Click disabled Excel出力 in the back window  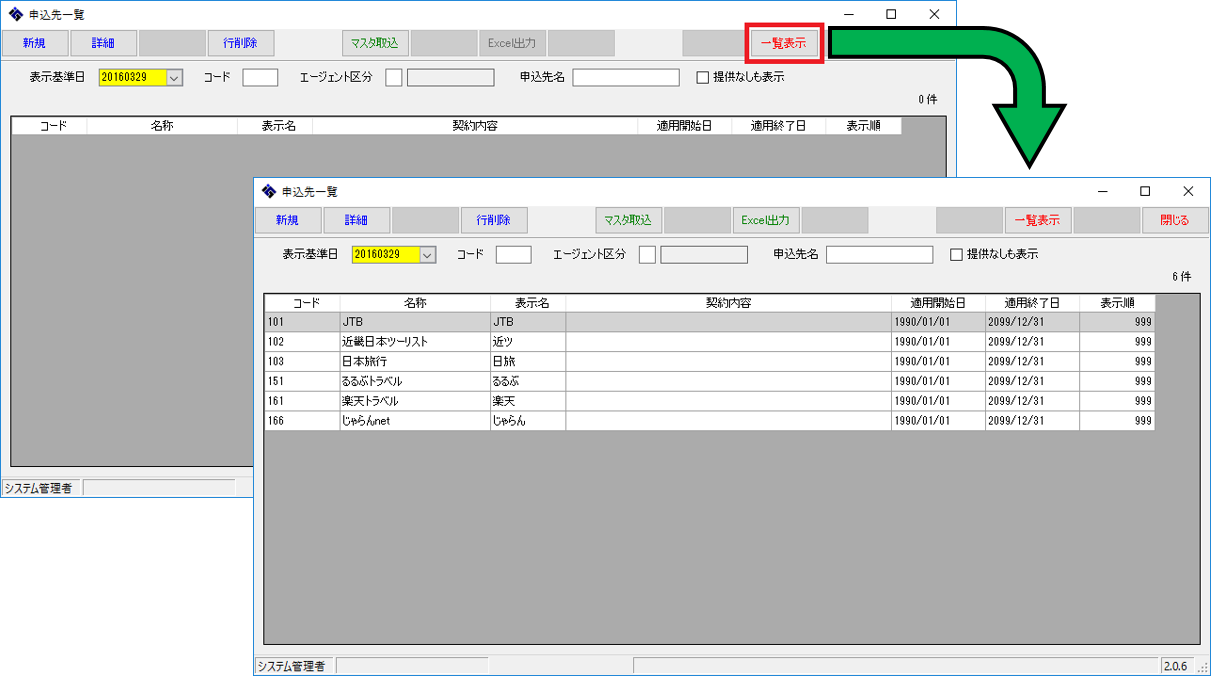coord(512,43)
